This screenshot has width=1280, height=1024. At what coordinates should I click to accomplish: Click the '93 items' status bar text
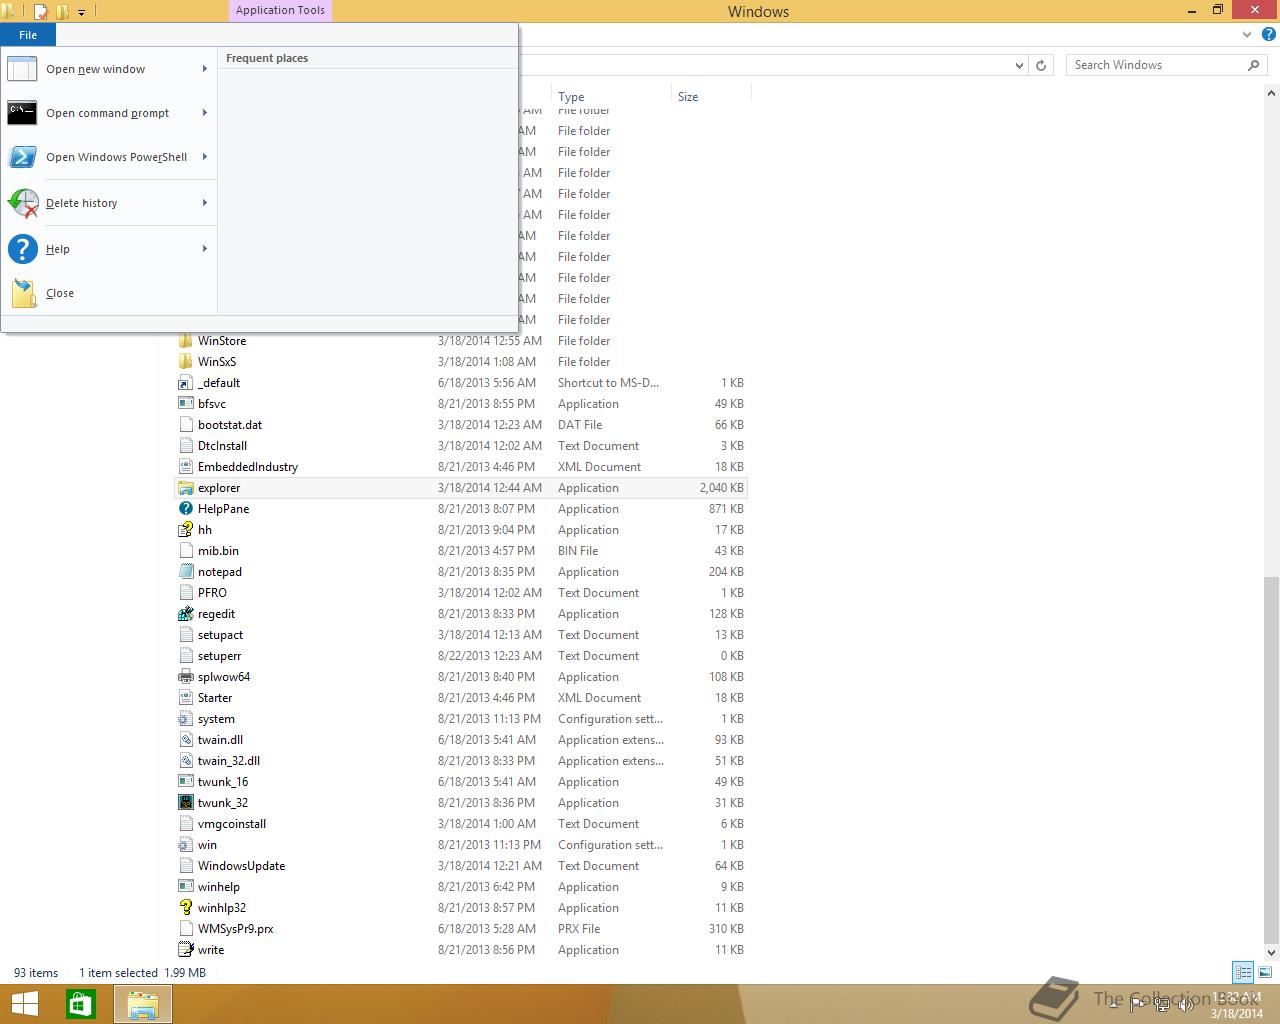(36, 973)
